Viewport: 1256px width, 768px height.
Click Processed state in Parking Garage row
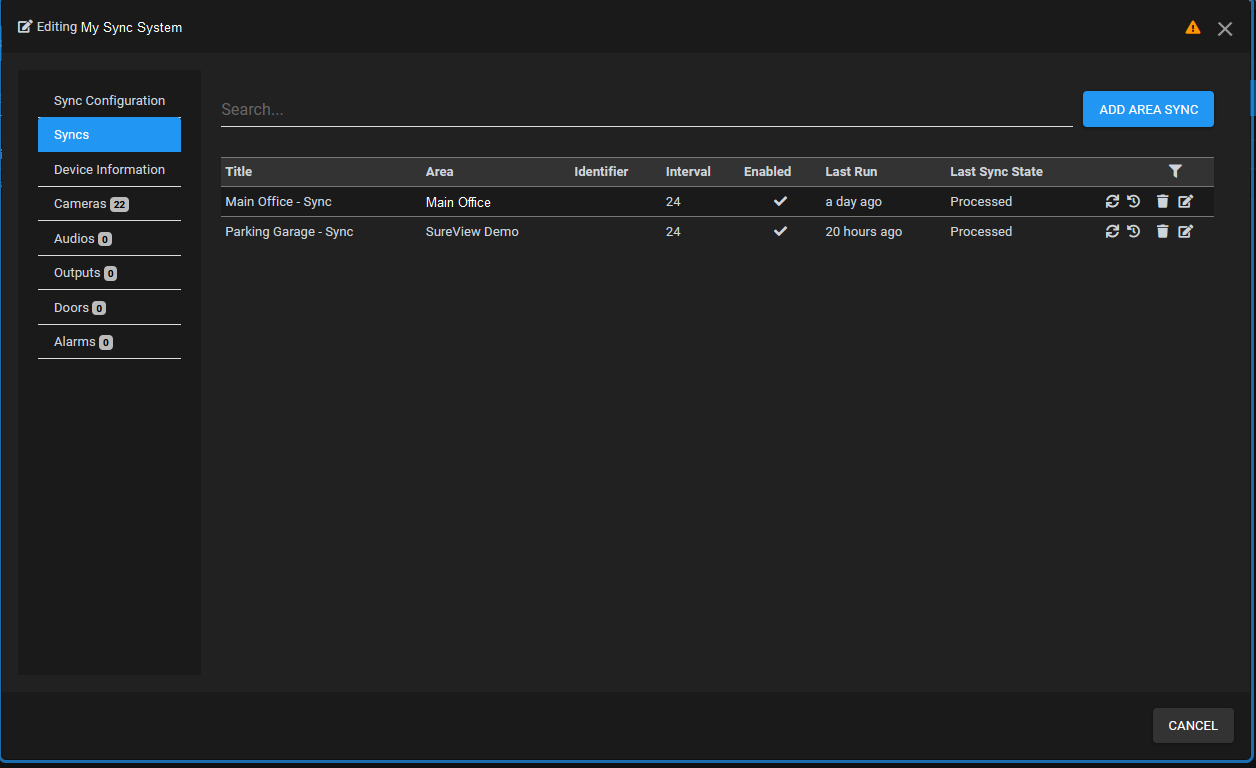click(981, 232)
